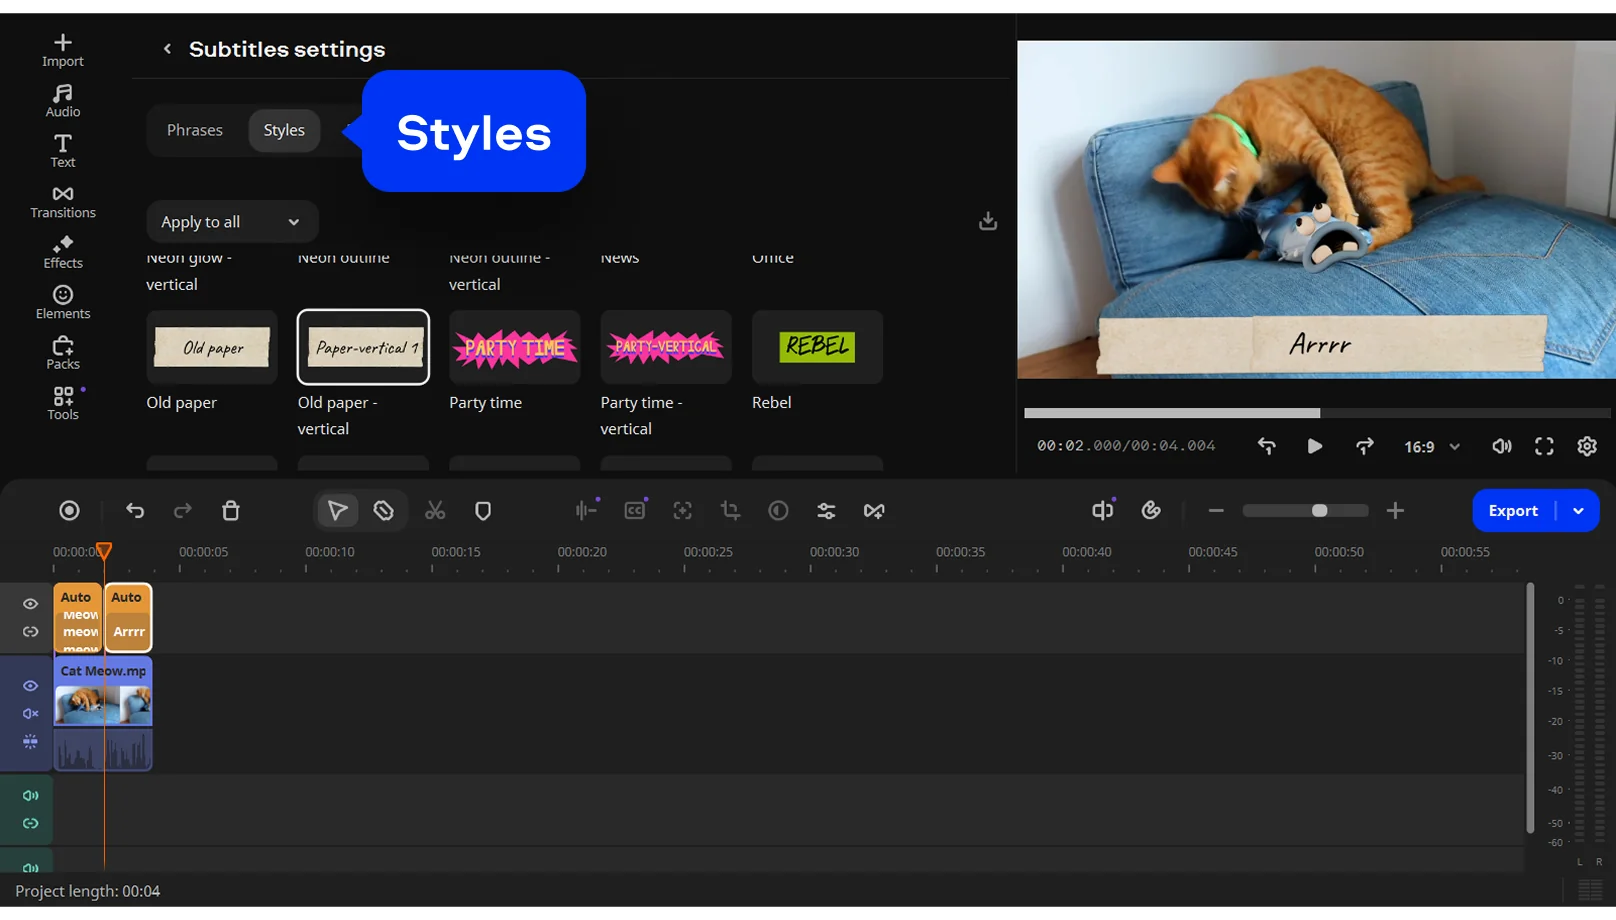Select the Styles tab
The image size is (1616, 920).
tap(284, 130)
